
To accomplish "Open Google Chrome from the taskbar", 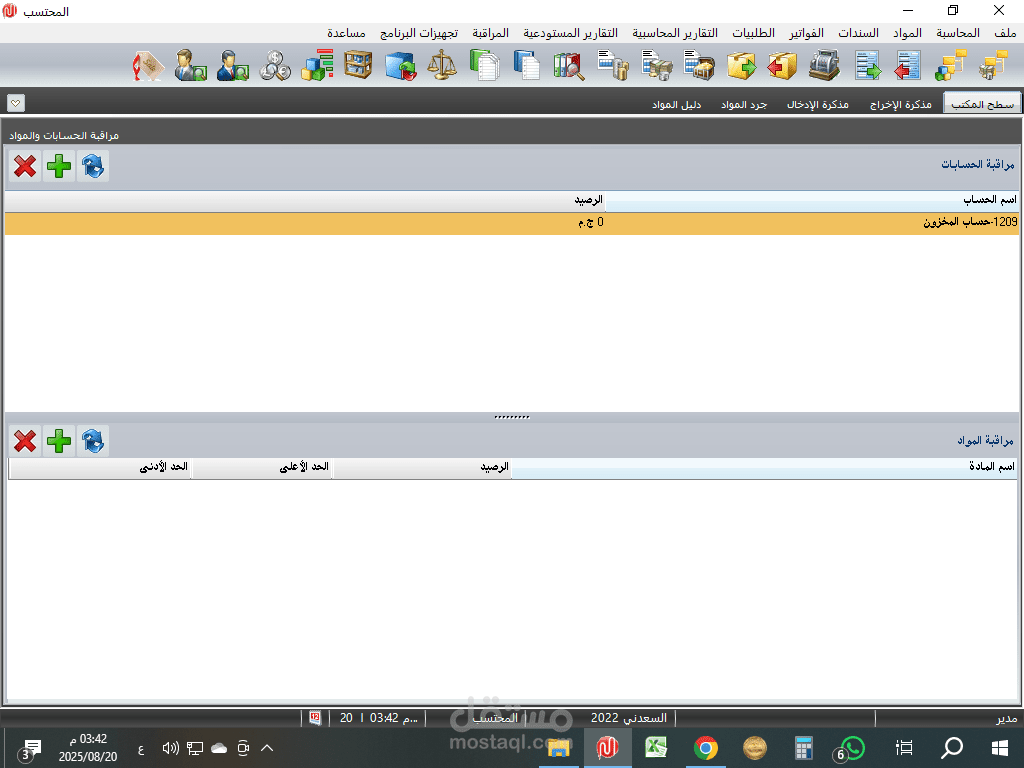I will 705,748.
